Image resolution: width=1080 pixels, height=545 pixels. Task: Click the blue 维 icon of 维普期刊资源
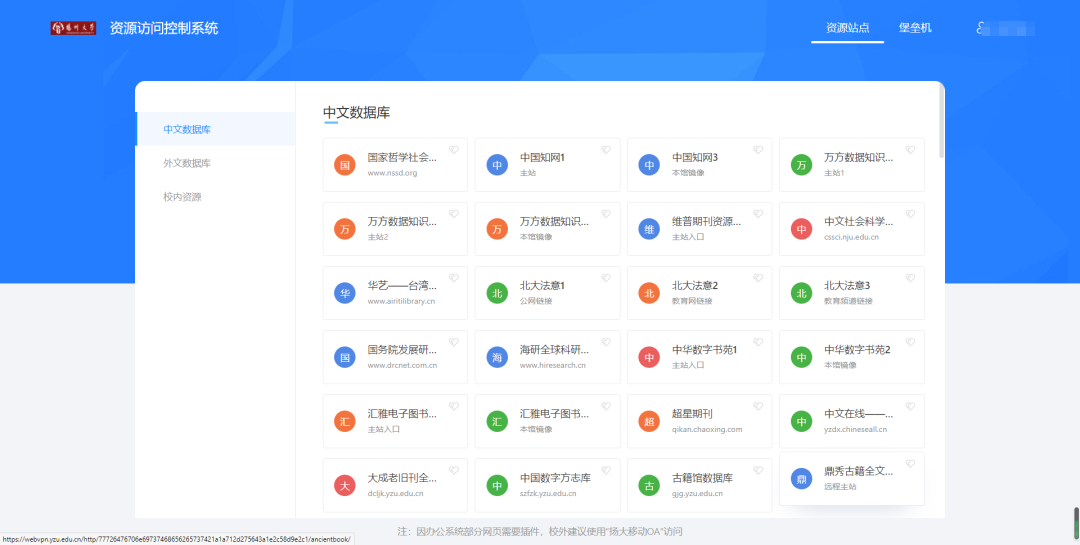[649, 229]
